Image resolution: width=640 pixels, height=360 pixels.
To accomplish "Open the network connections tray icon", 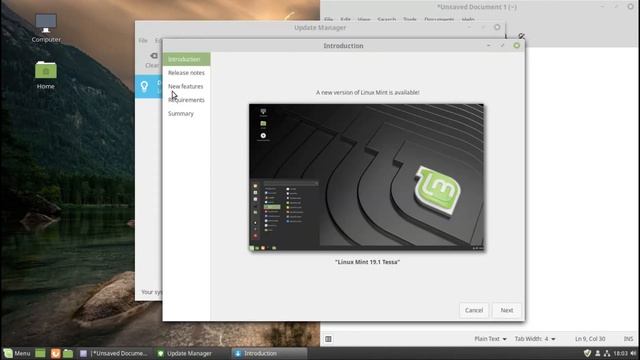I will click(607, 353).
